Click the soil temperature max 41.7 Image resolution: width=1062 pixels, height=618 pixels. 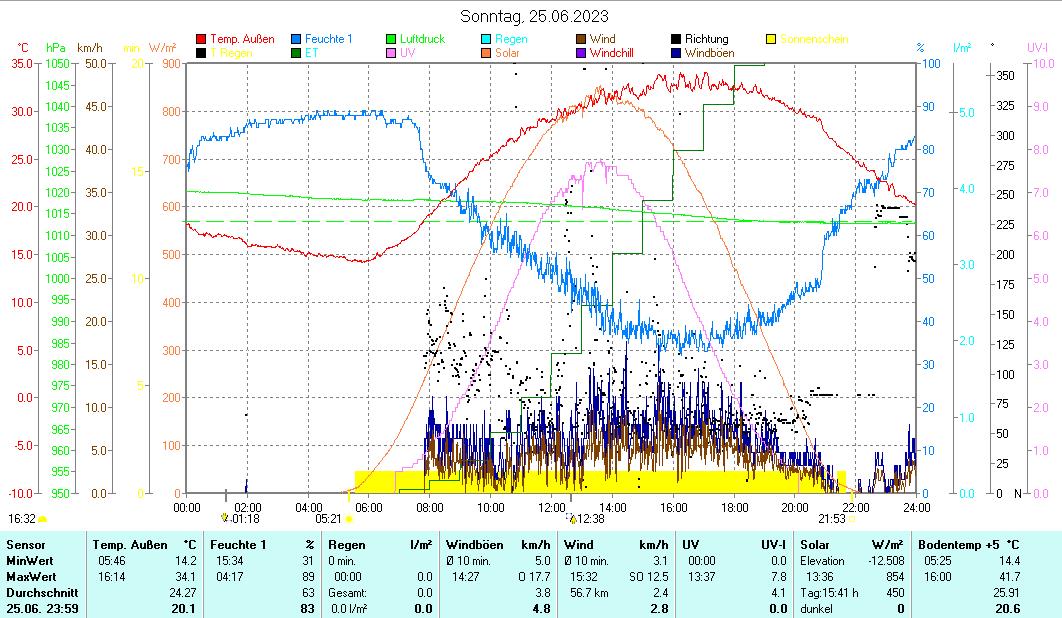click(1009, 577)
